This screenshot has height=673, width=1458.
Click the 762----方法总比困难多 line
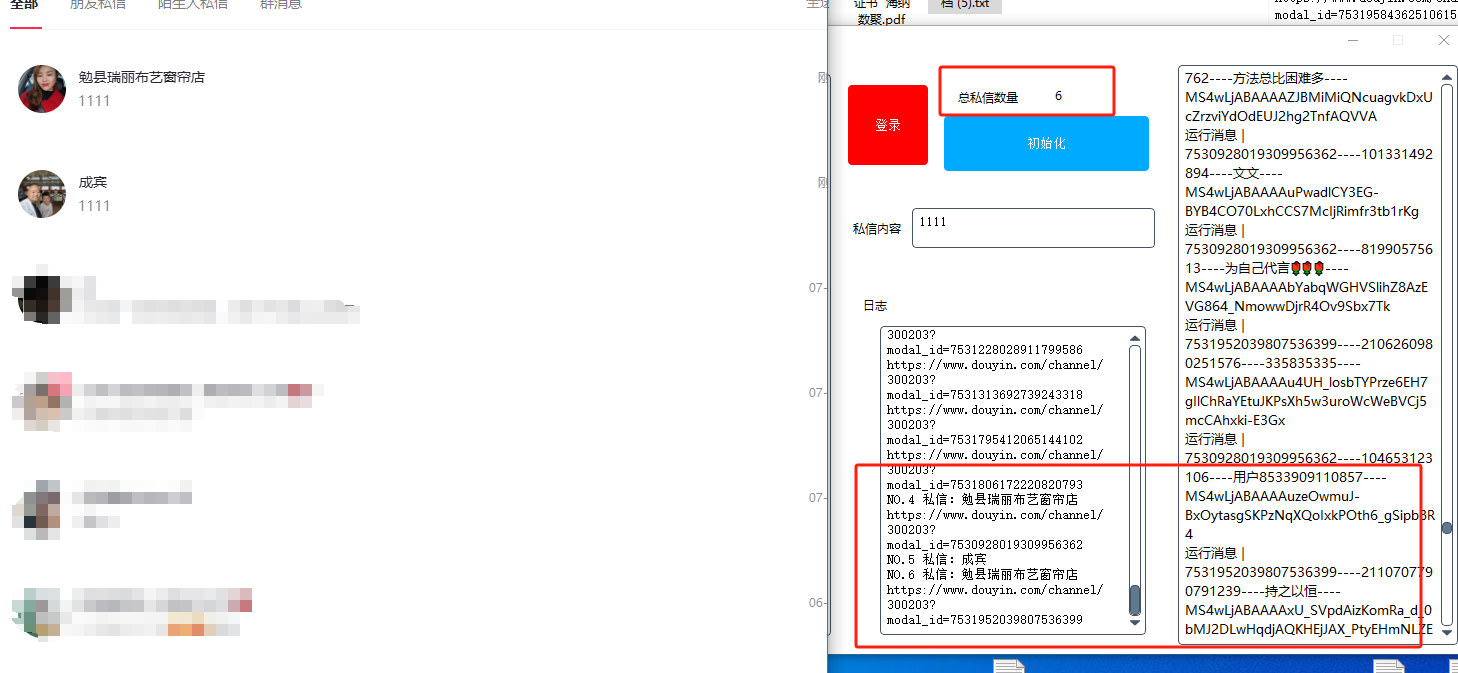pyautogui.click(x=1267, y=78)
